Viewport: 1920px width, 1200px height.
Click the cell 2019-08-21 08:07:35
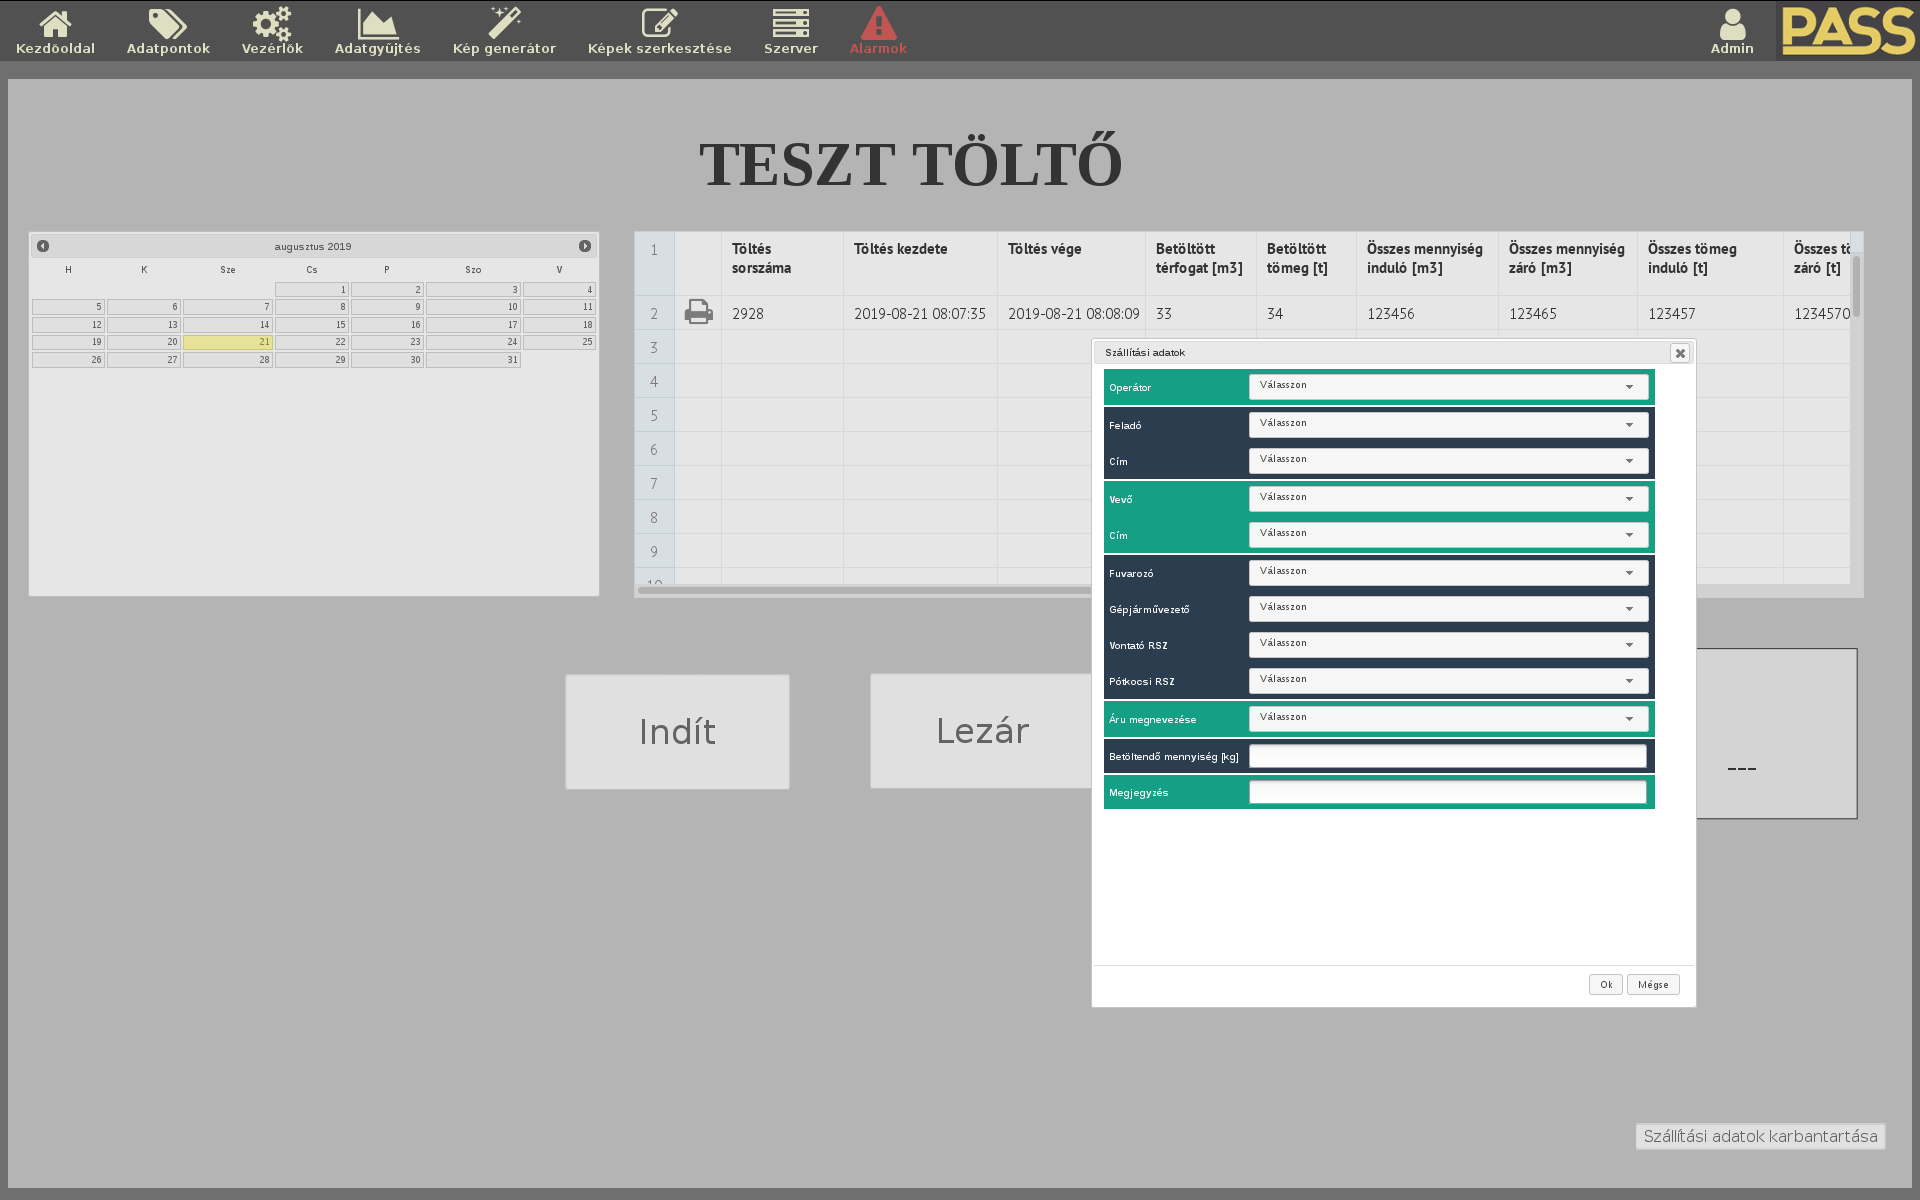pos(920,314)
